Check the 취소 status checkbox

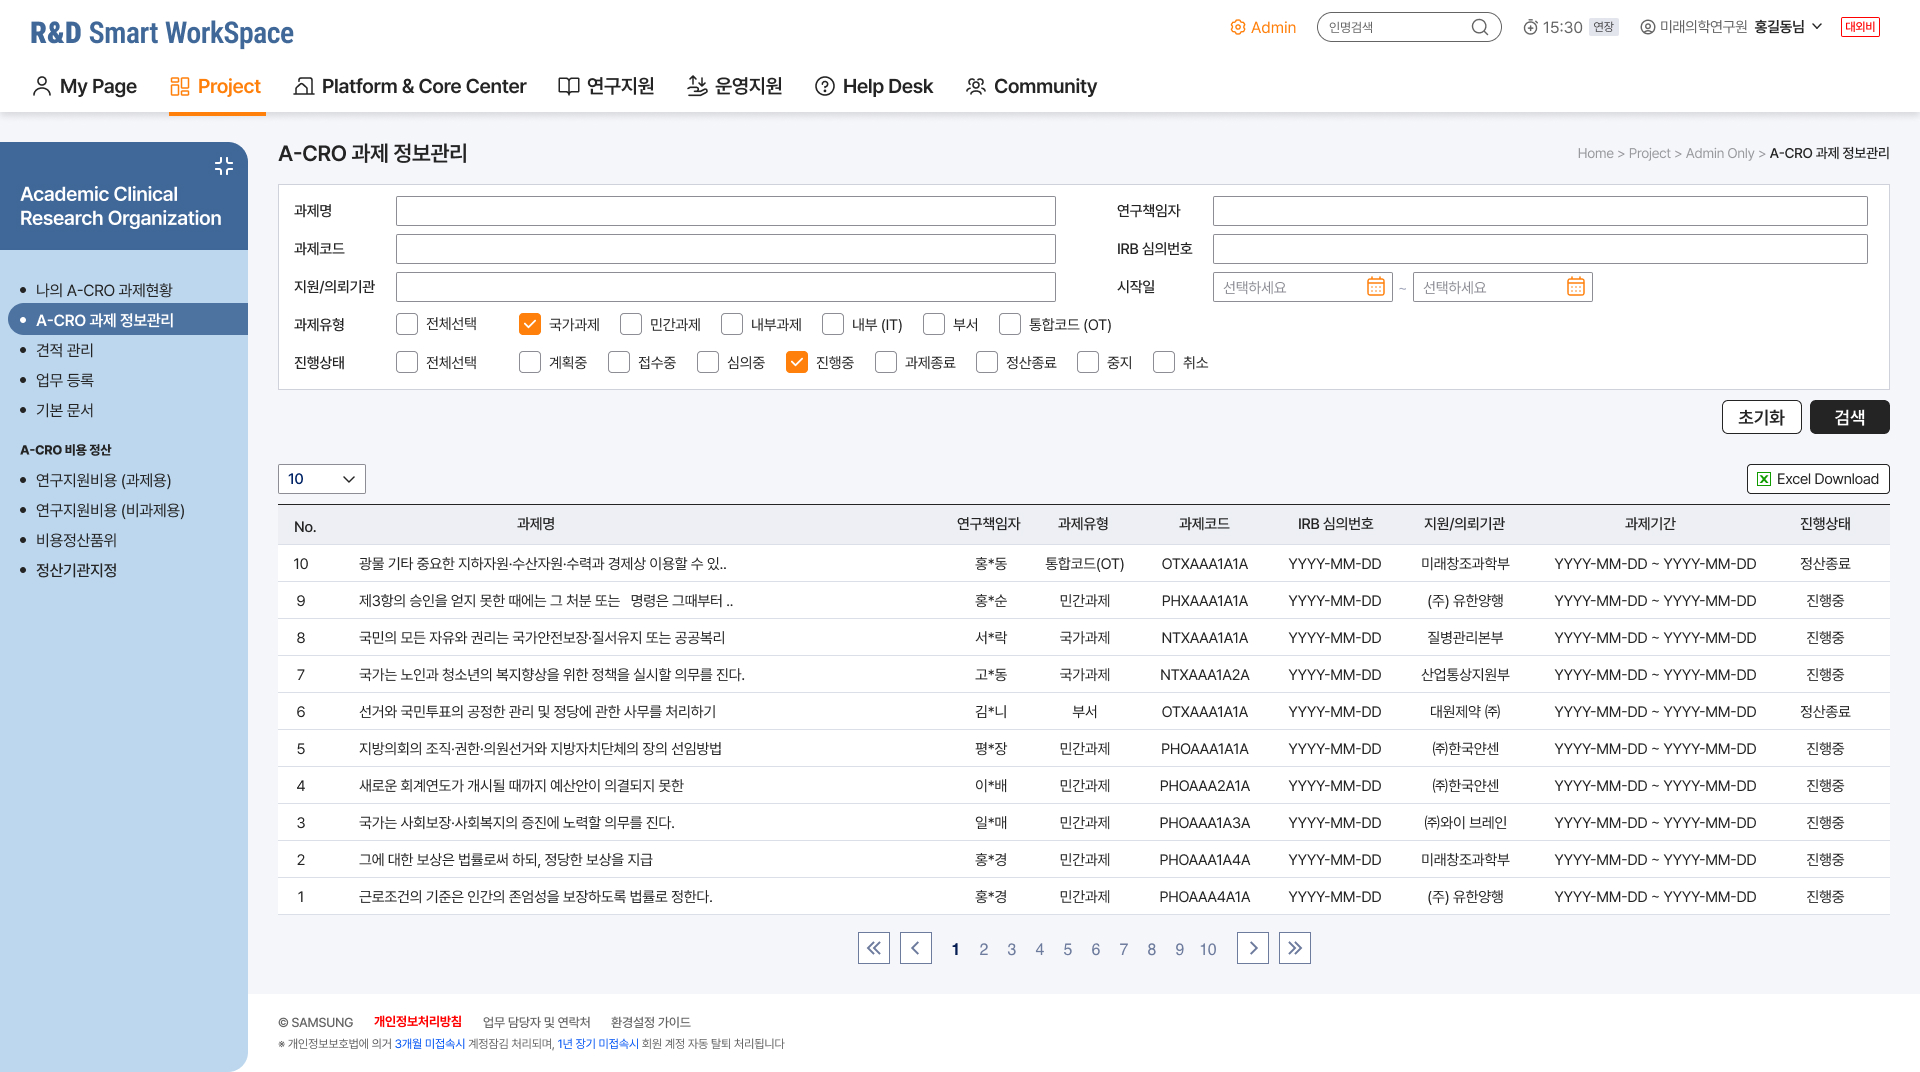click(x=1164, y=362)
